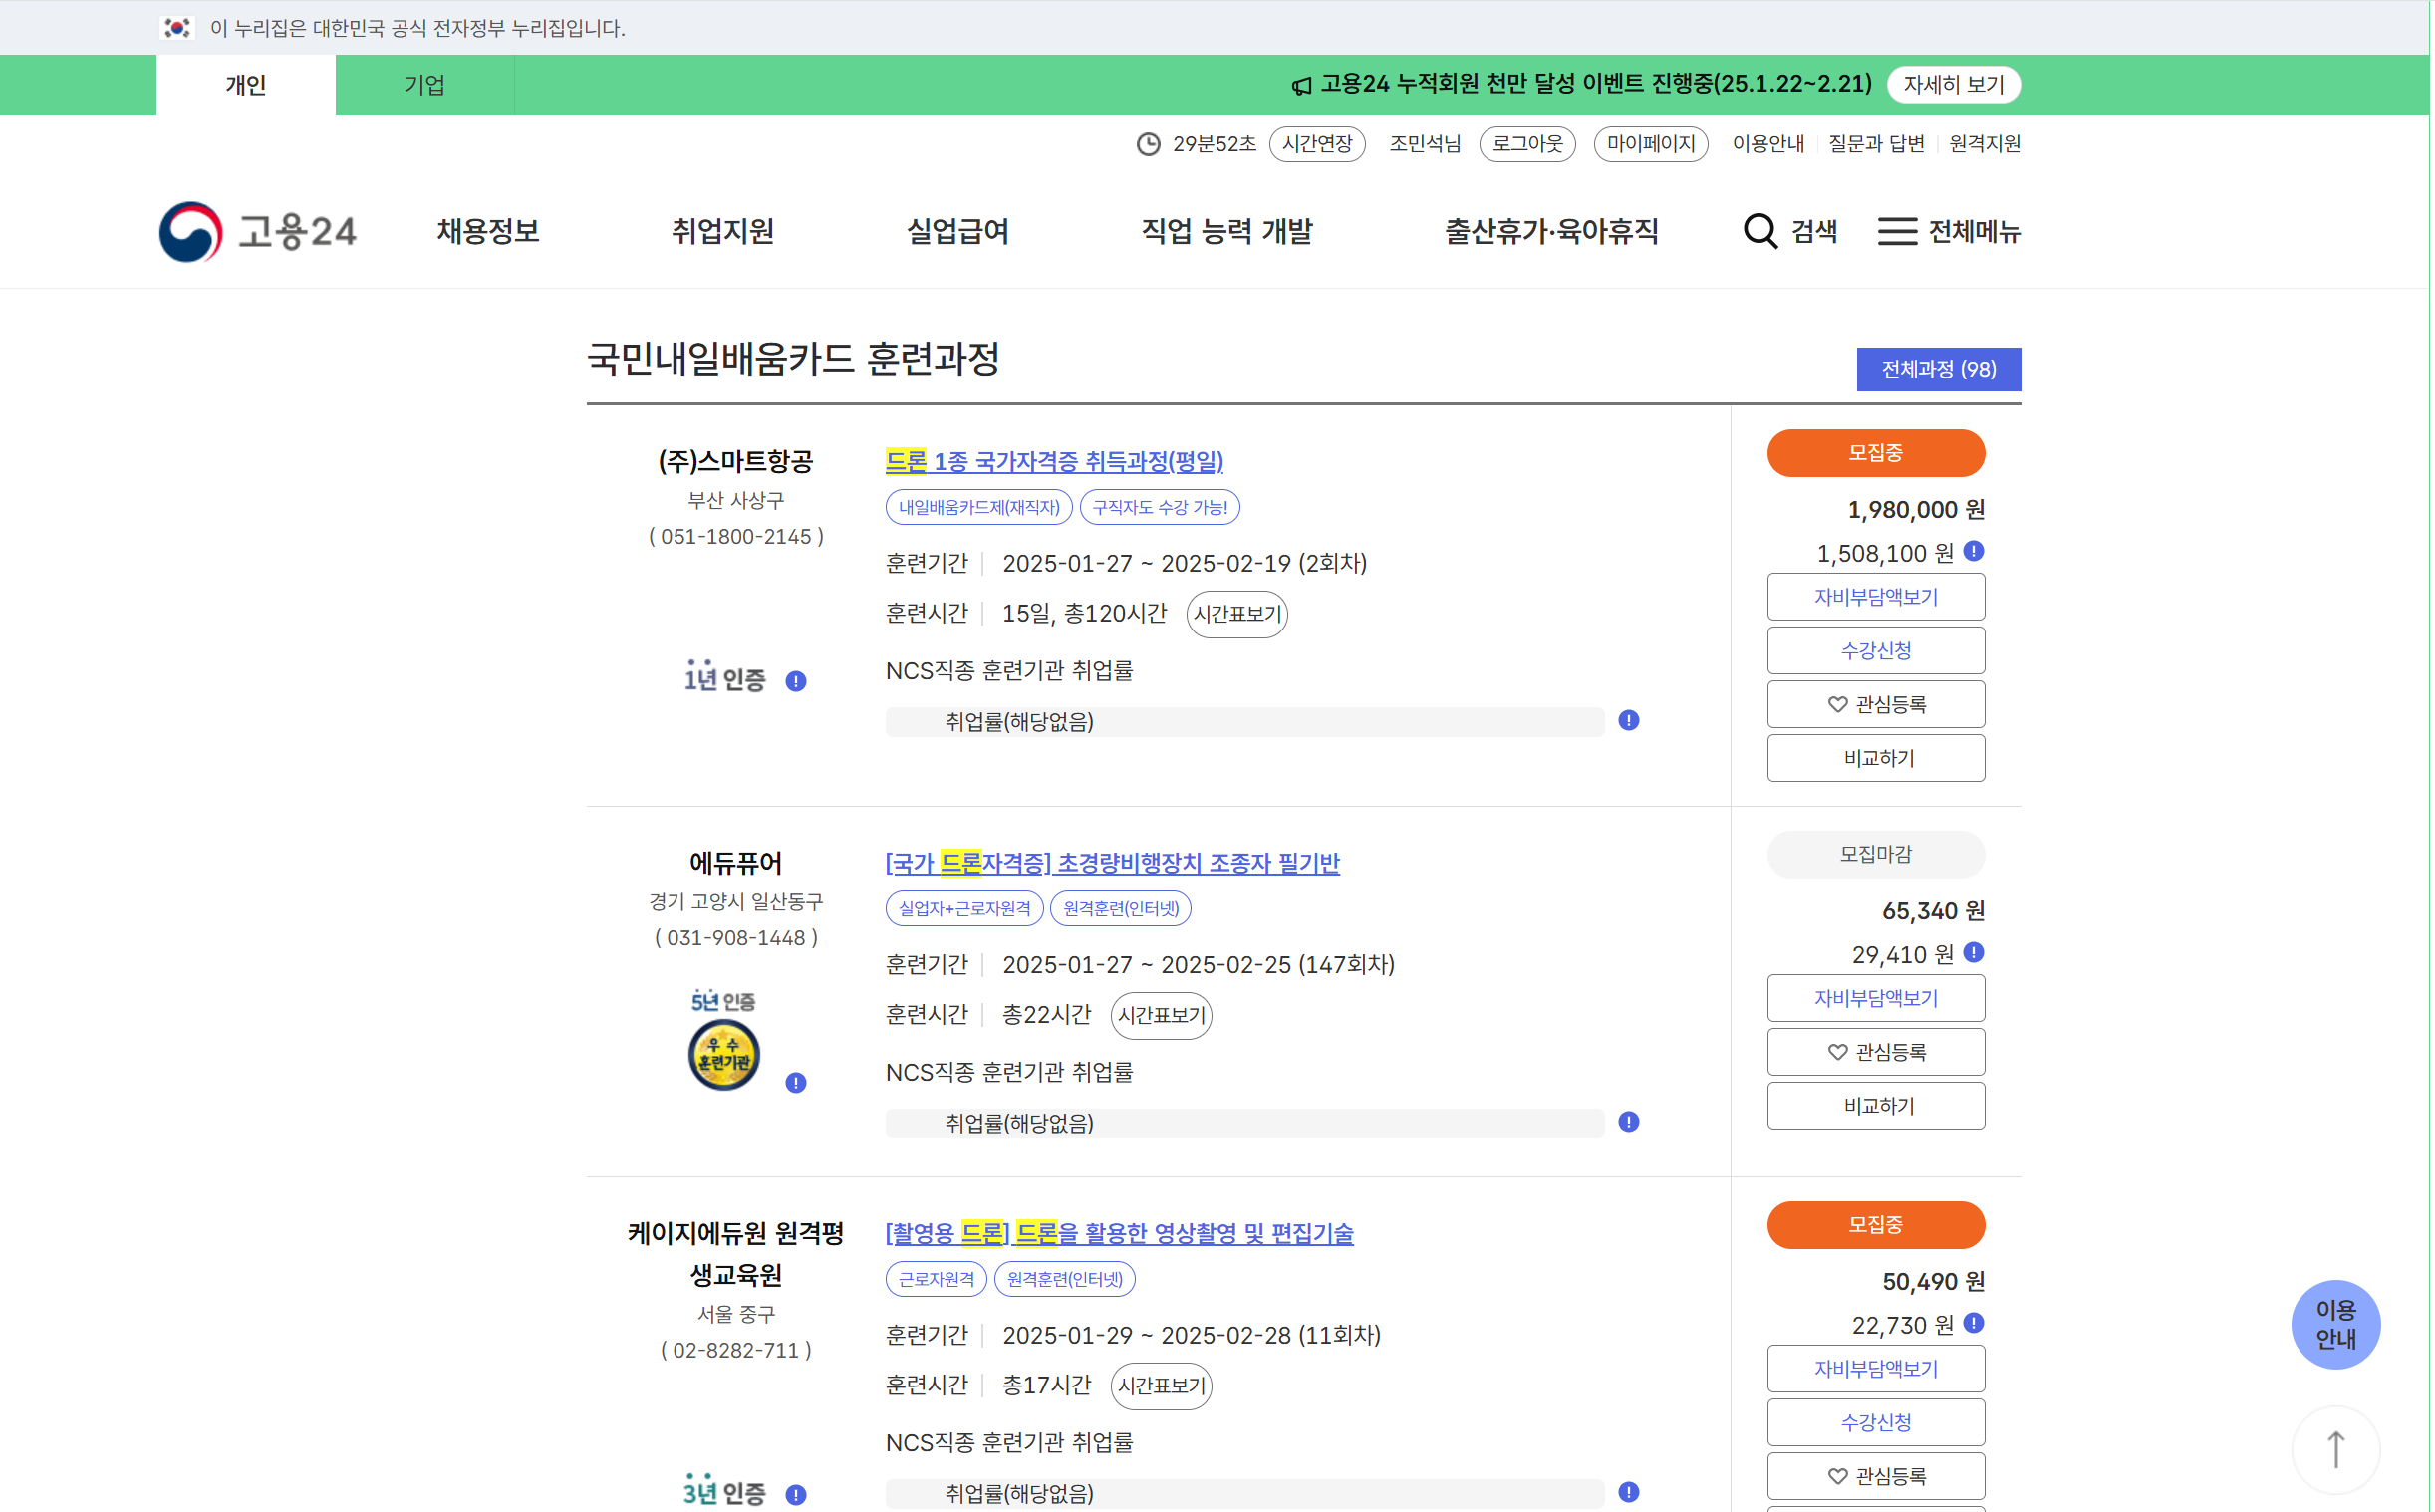This screenshot has height=1512, width=2435.
Task: Click the info icon beside the 5년 인증 badge
Action: pos(796,1082)
